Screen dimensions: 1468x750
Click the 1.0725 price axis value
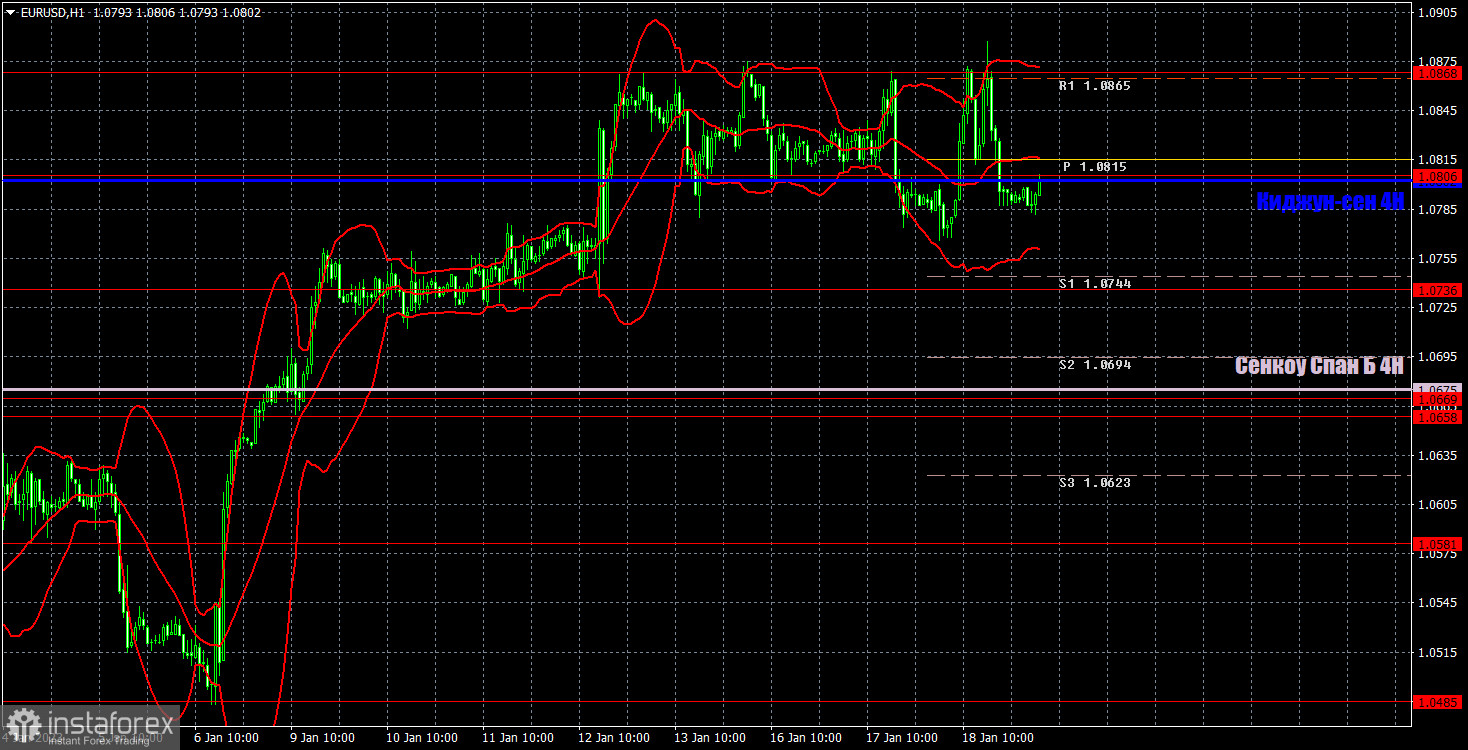coord(1438,308)
